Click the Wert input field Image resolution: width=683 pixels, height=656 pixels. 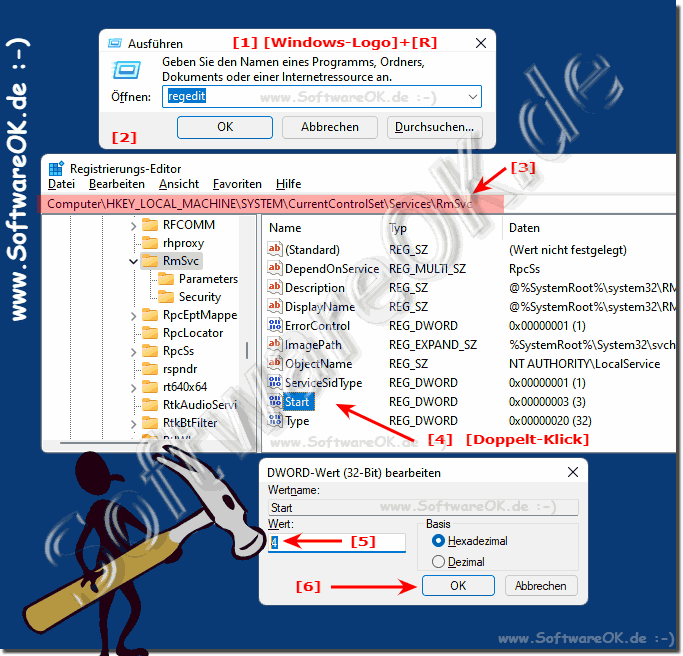(337, 542)
